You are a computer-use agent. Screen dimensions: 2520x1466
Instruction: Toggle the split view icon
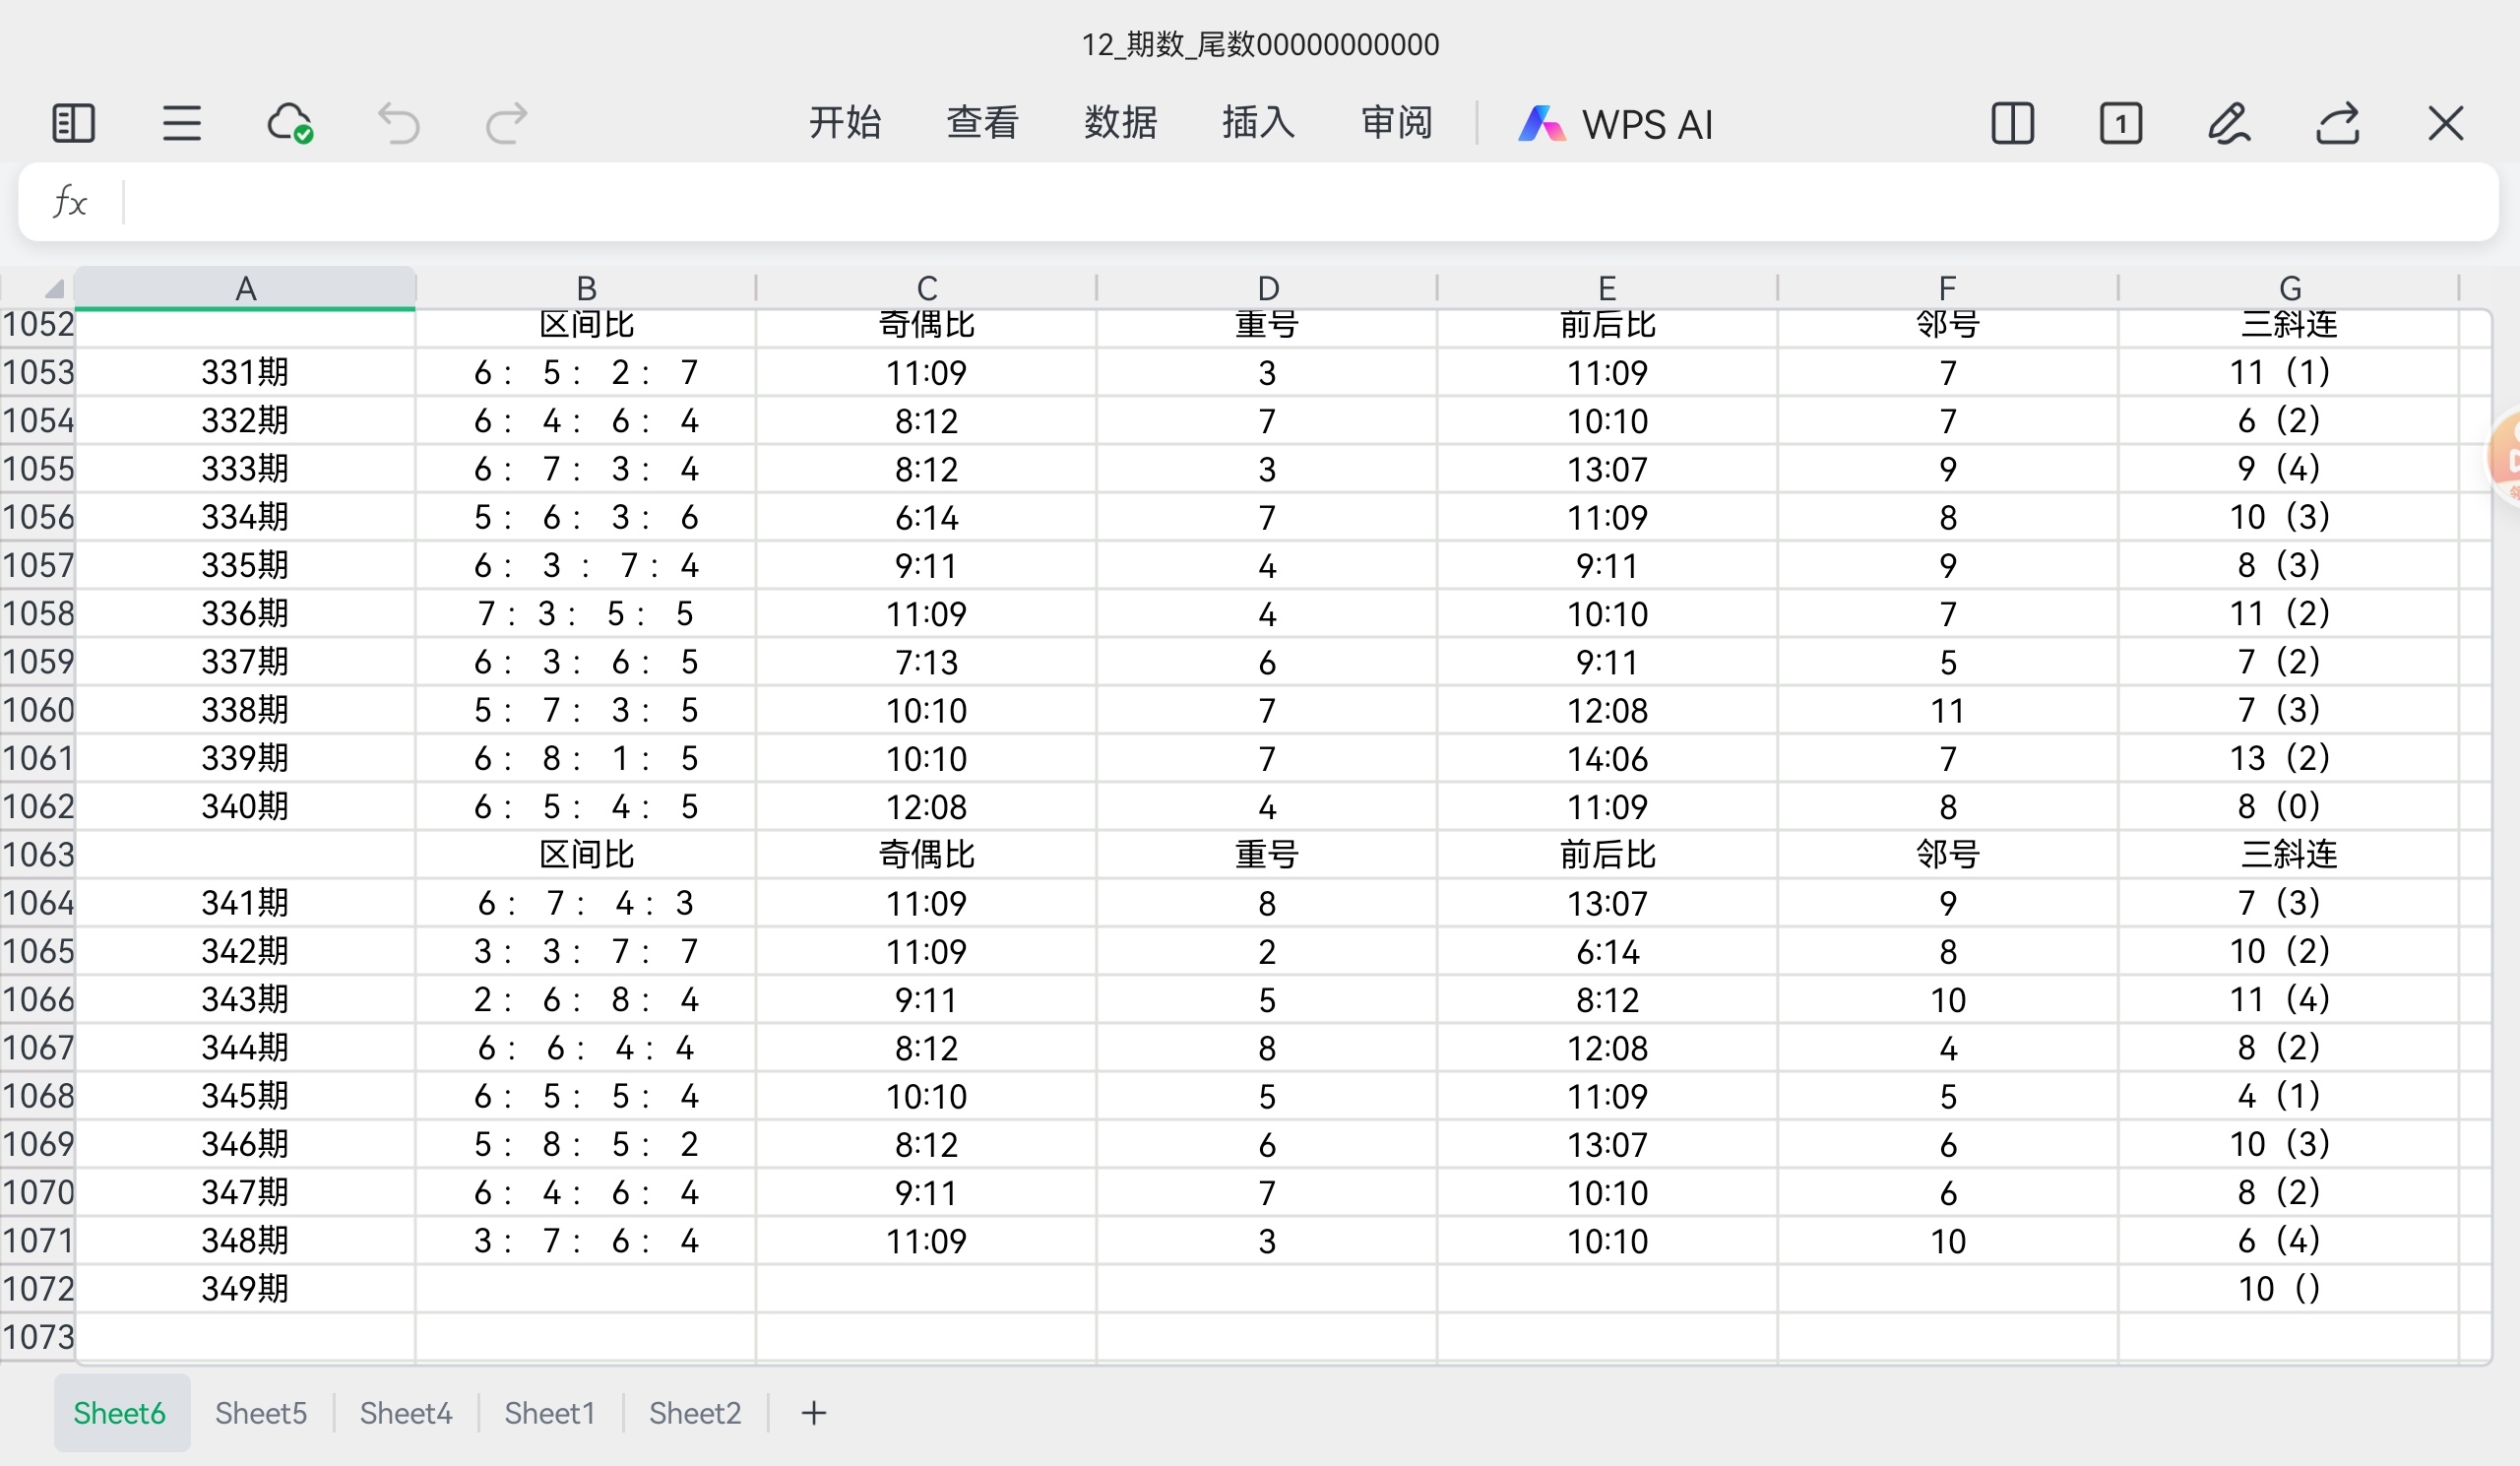pos(2012,124)
